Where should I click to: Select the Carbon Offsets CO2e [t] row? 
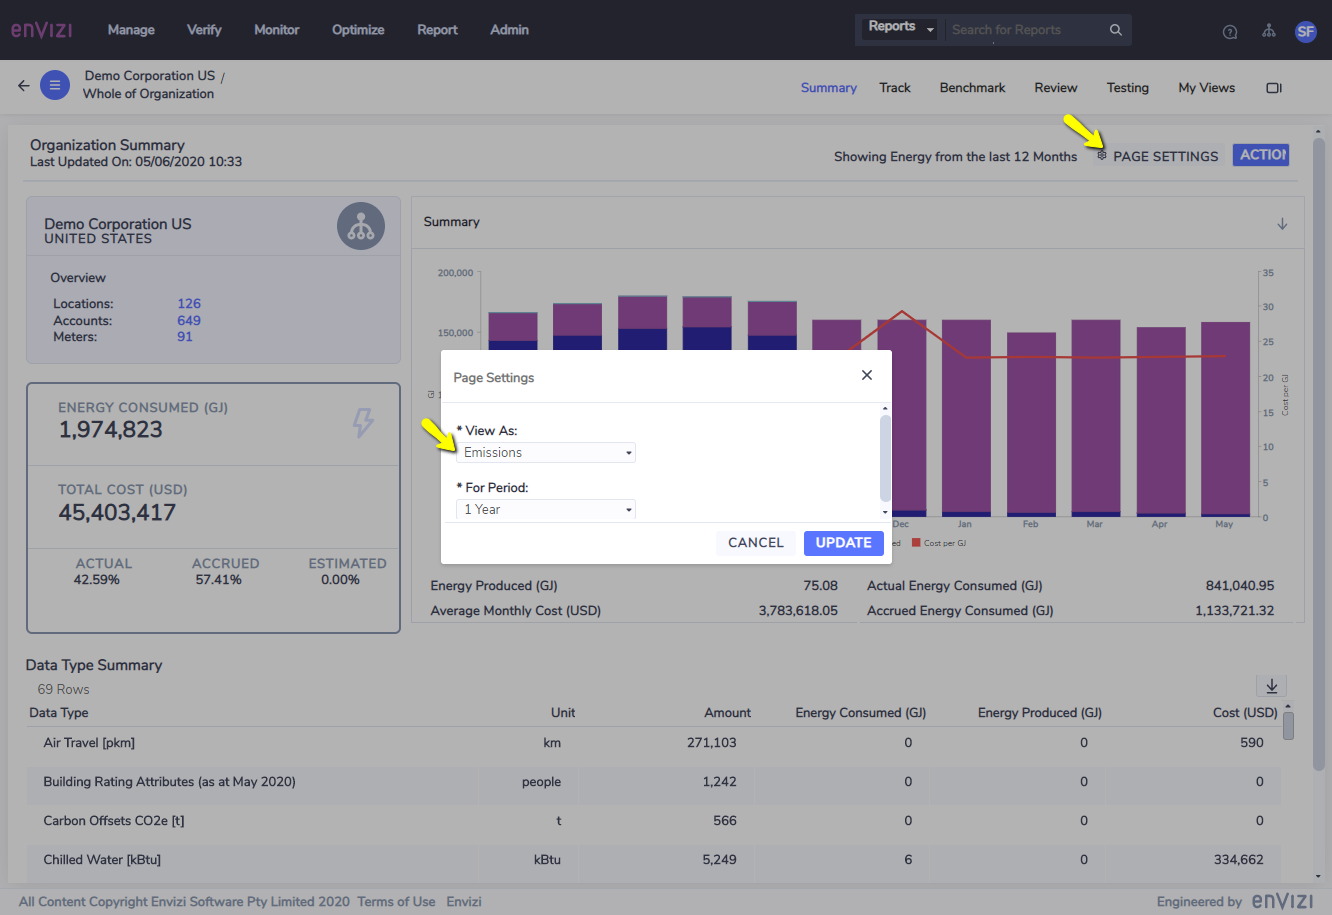tap(654, 821)
